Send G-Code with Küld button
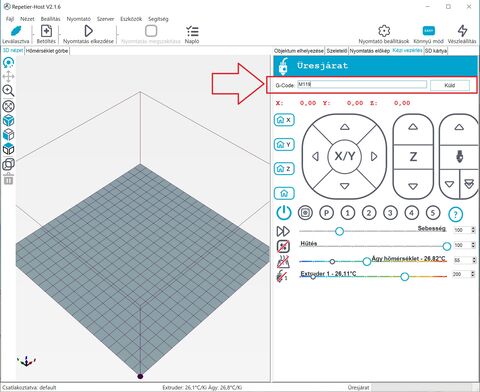 pos(450,85)
